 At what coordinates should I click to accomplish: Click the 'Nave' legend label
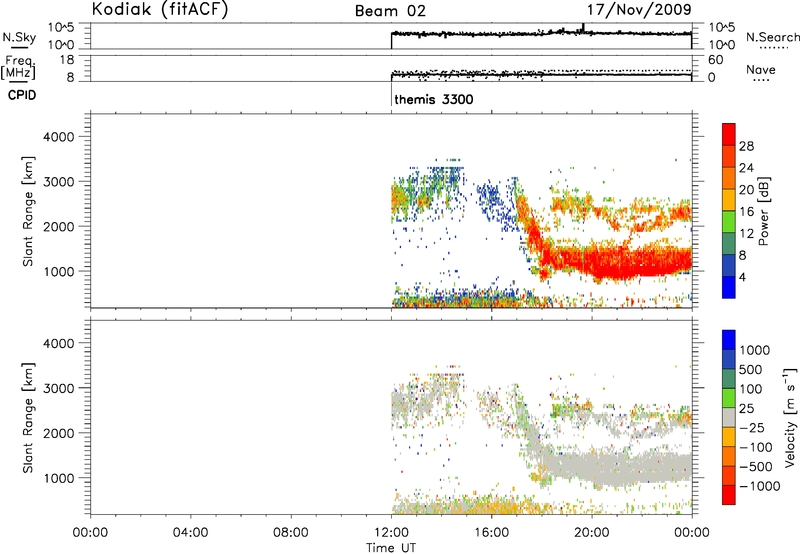761,69
